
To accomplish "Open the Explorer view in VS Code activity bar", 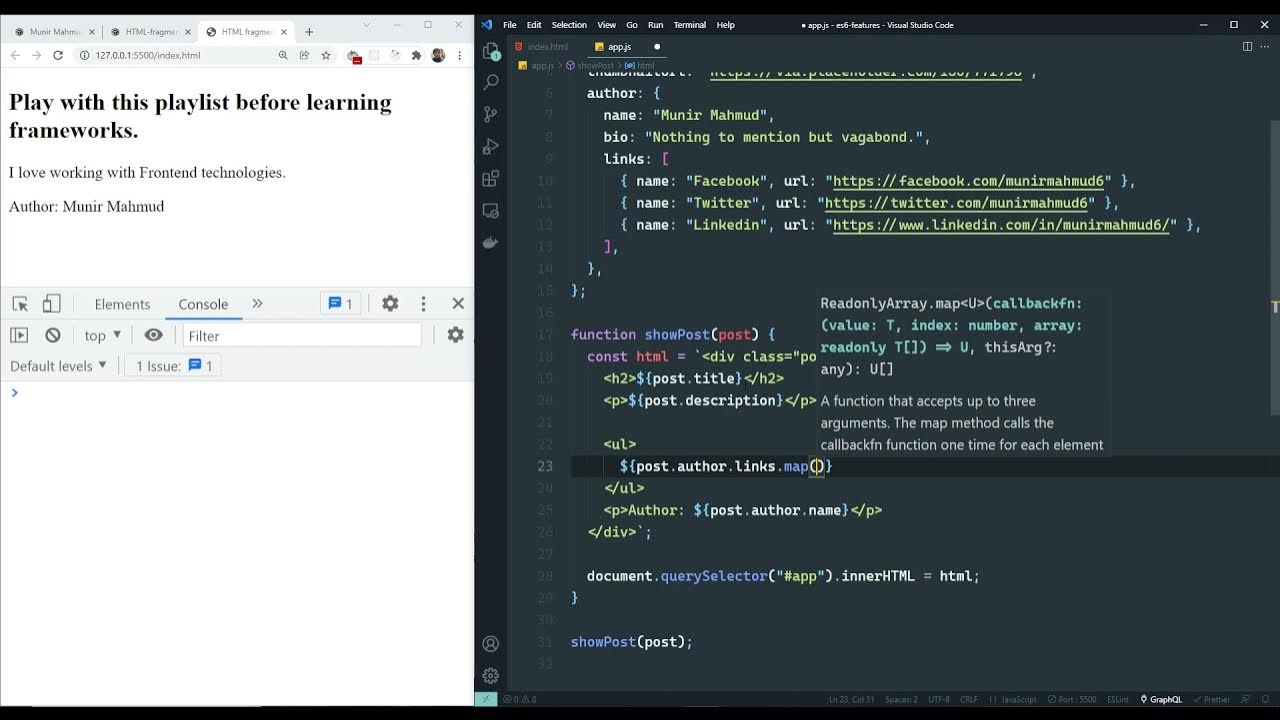I will [x=491, y=50].
